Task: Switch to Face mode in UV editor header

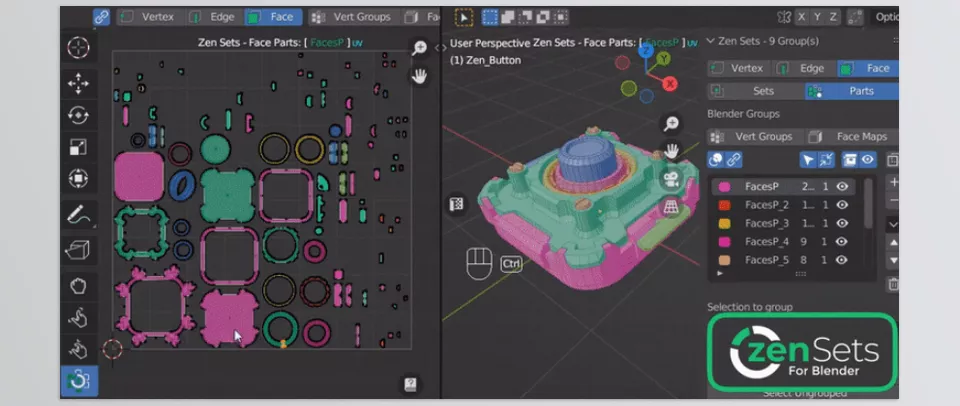Action: (x=273, y=17)
